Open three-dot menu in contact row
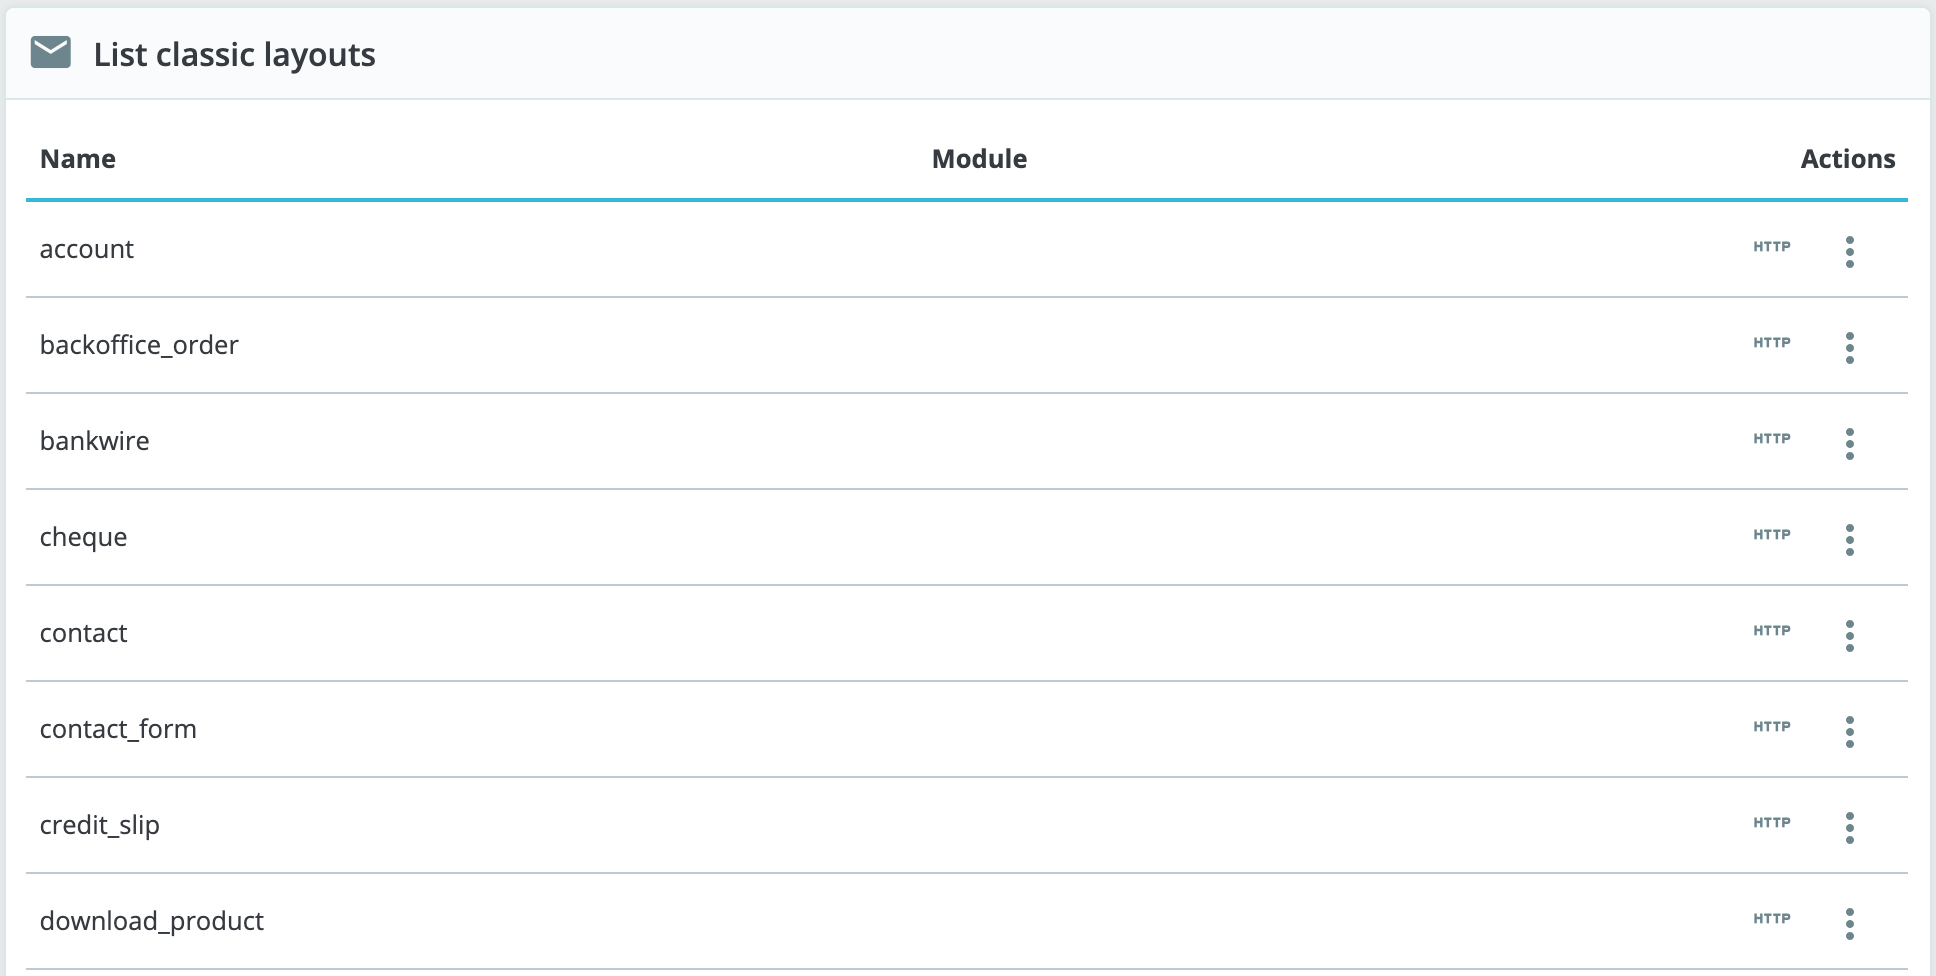Viewport: 1936px width, 976px height. pyautogui.click(x=1849, y=636)
